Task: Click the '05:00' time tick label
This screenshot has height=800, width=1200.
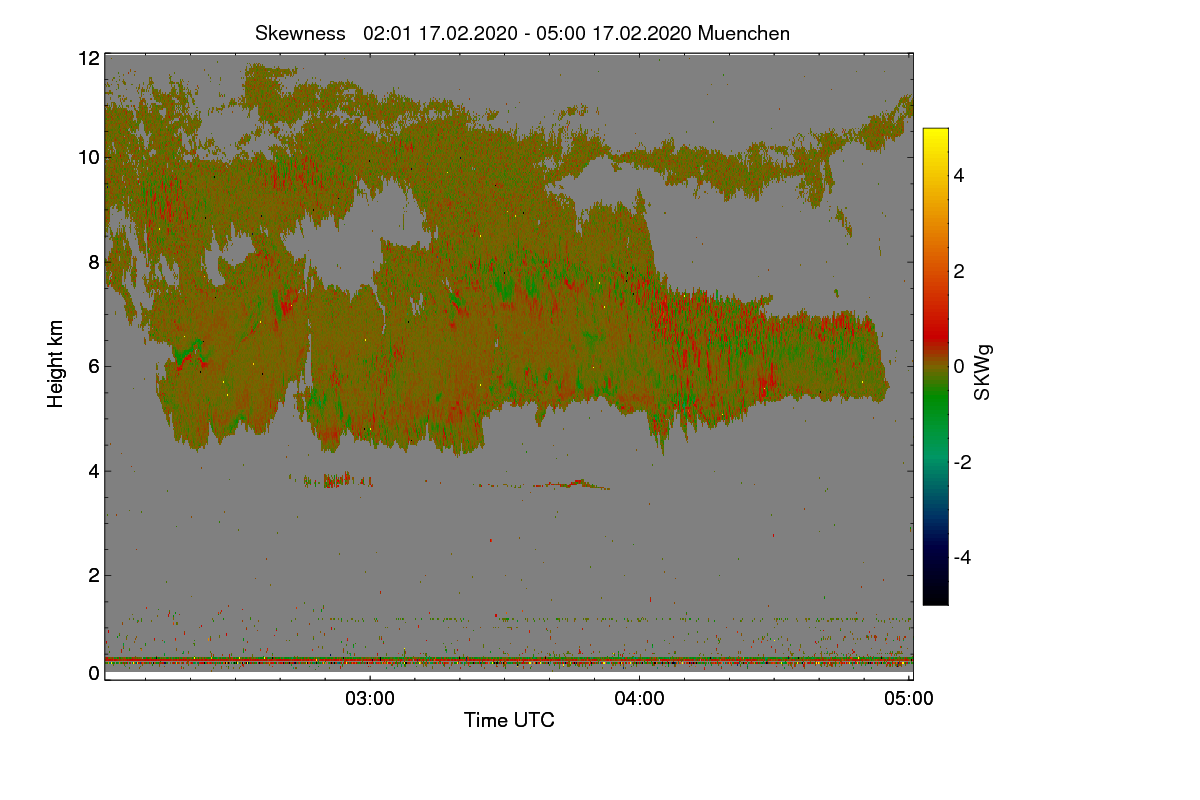Action: pos(909,698)
